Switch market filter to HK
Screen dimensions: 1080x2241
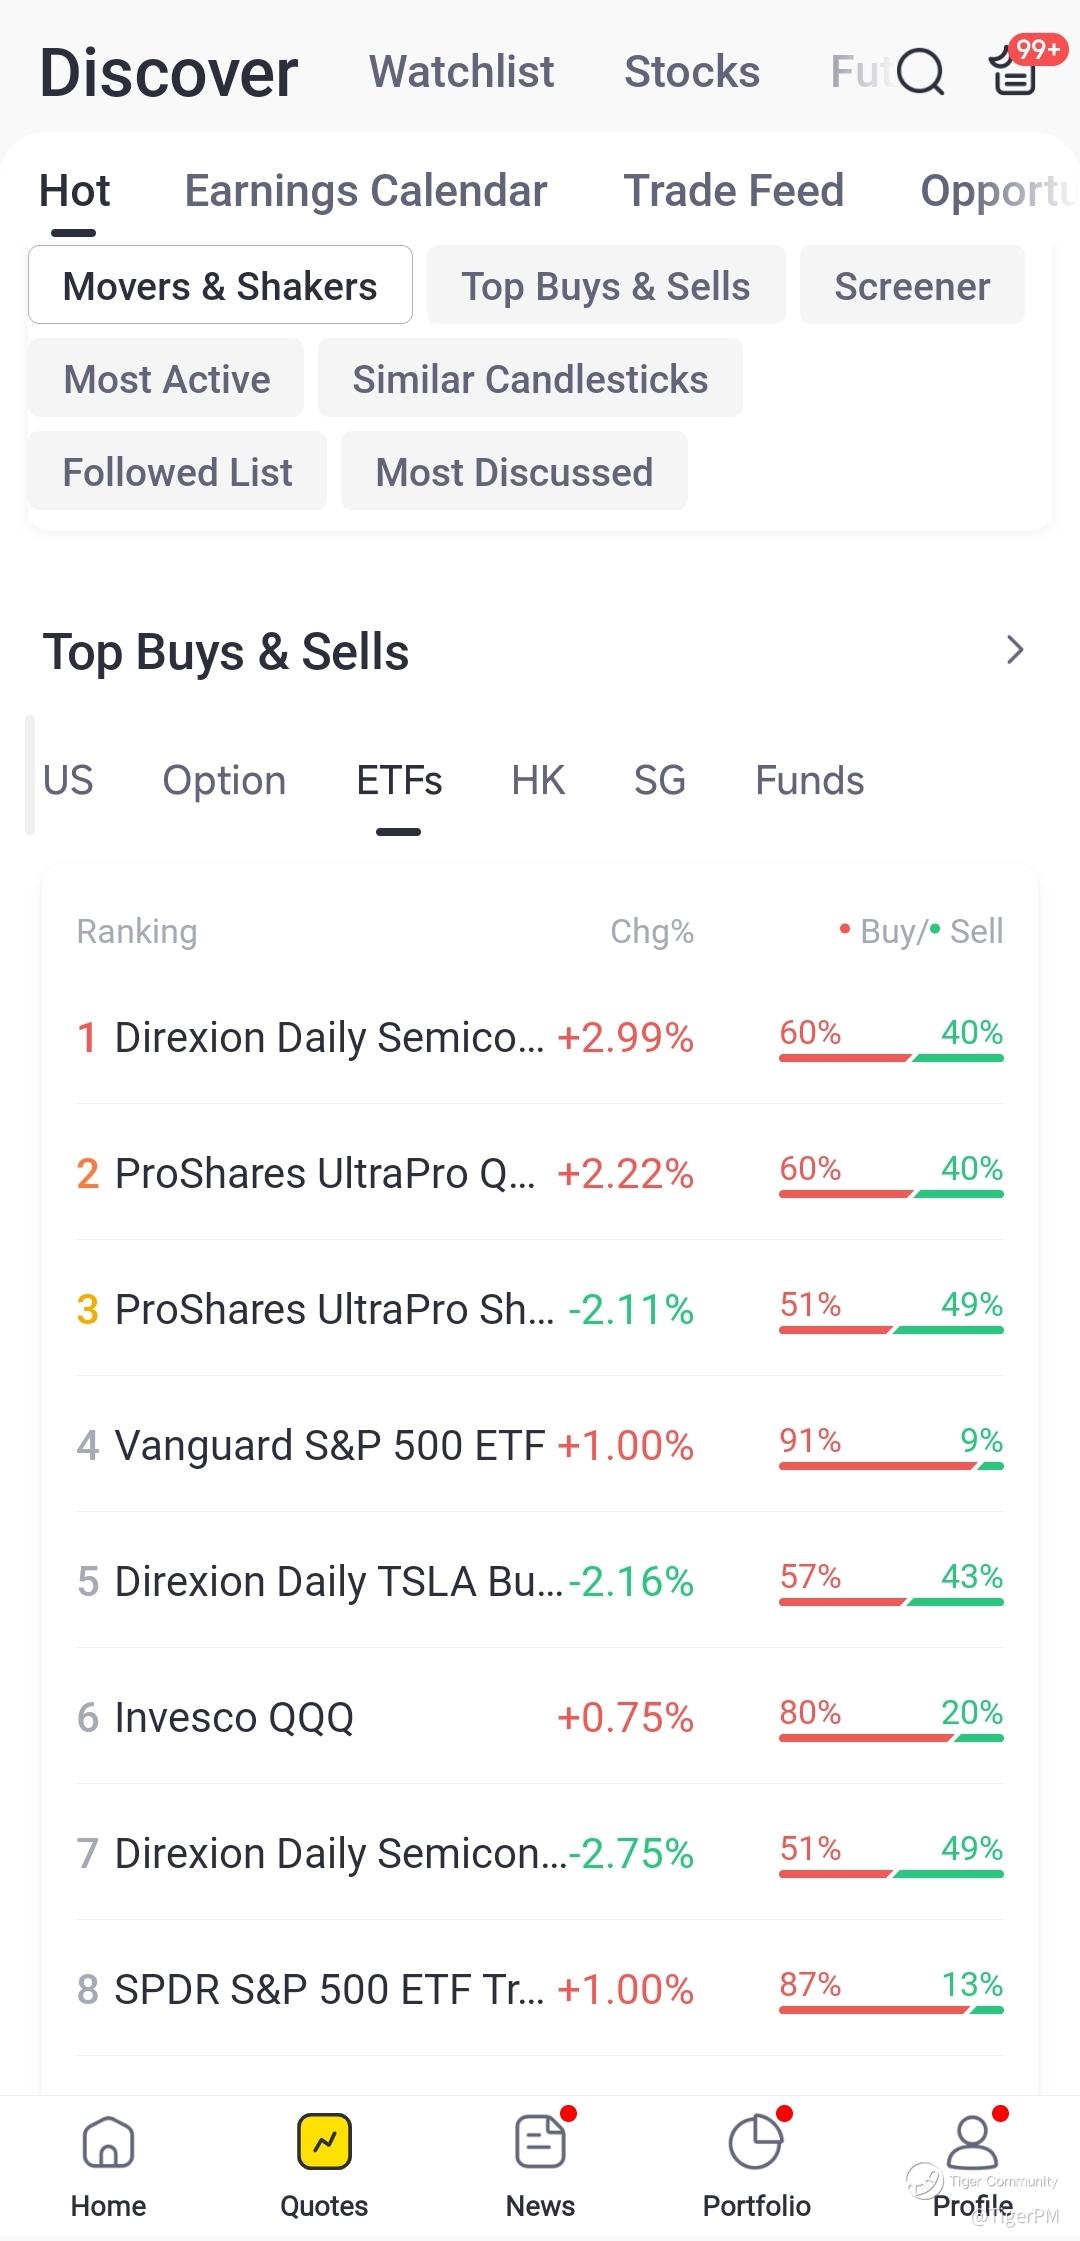(538, 781)
